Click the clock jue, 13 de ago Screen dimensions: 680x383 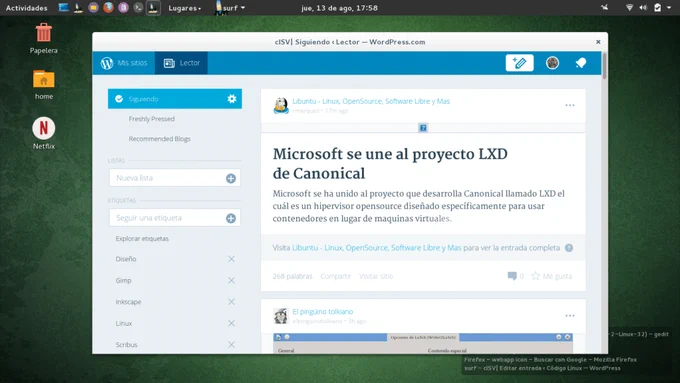pyautogui.click(x=339, y=8)
